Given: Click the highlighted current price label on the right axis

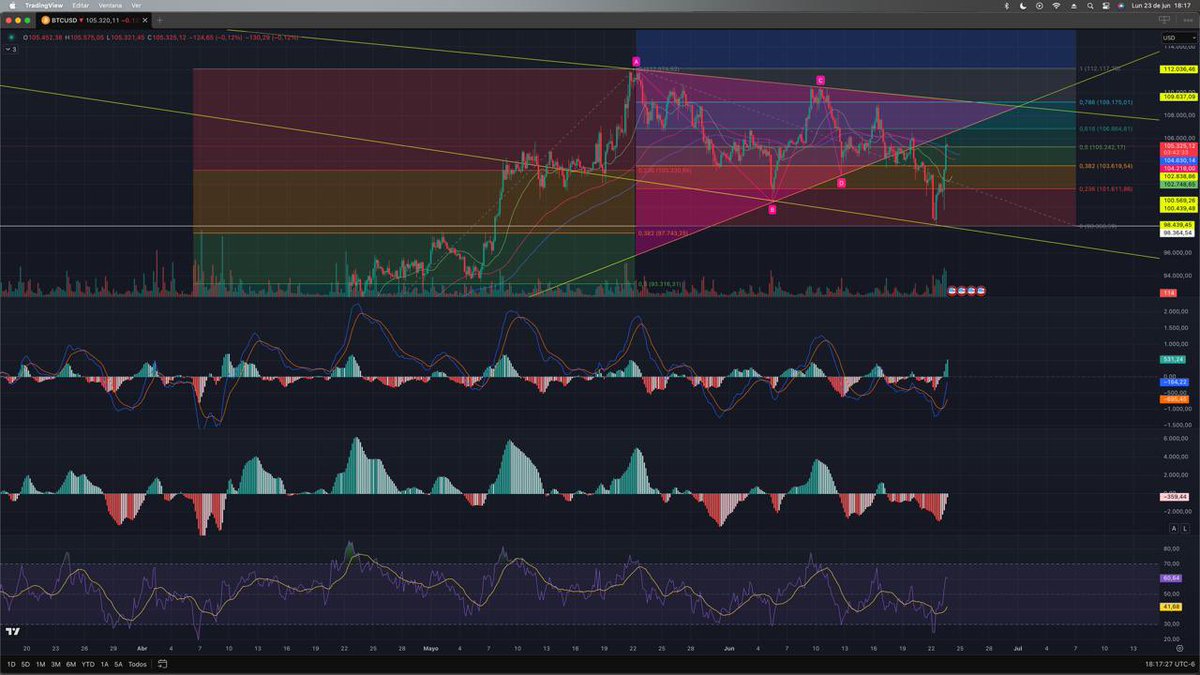Looking at the screenshot, I should point(1180,146).
